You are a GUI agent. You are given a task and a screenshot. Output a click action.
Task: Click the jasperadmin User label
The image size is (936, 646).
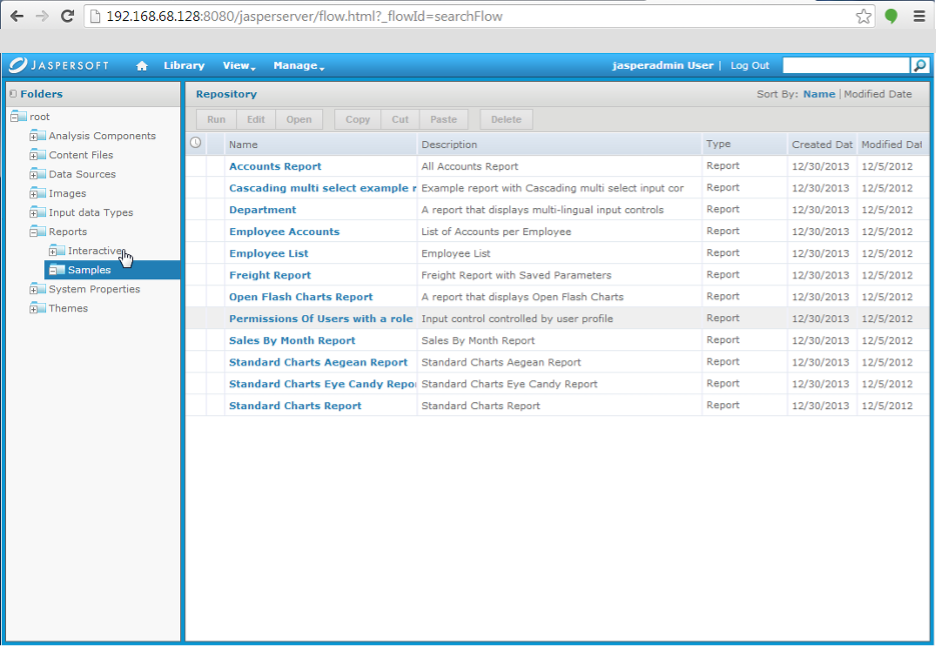[x=663, y=66]
